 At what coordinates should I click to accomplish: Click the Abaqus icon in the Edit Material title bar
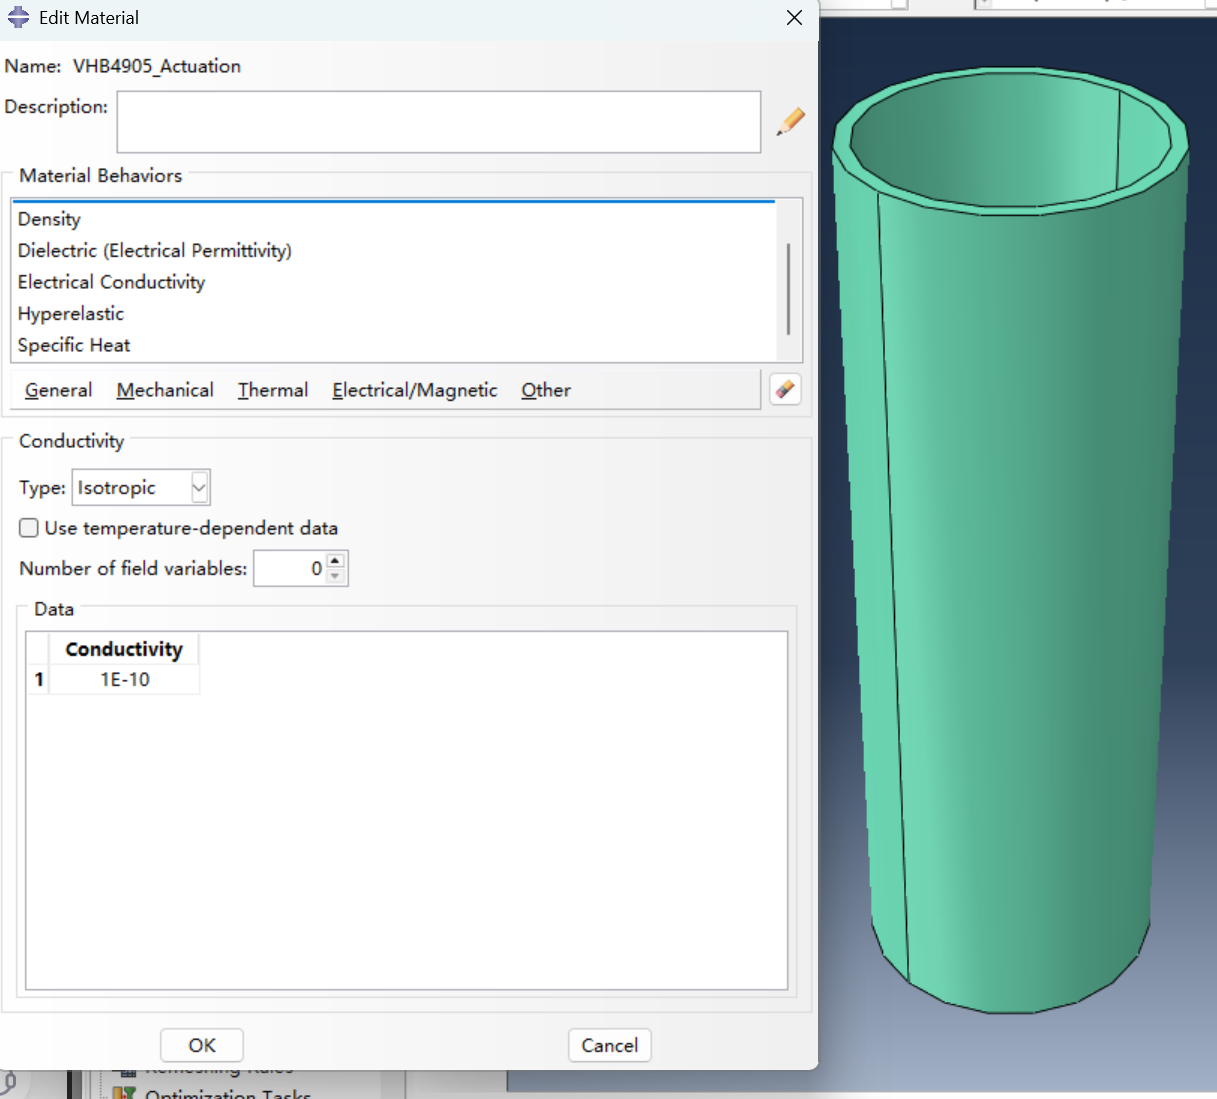(18, 18)
